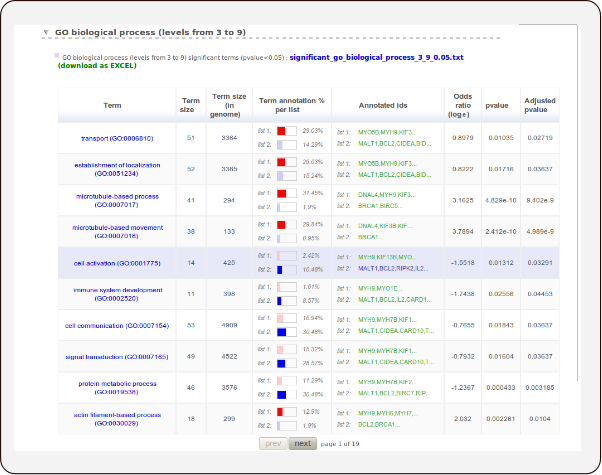Go to next page of results
This screenshot has width=602, height=475.
click(x=302, y=443)
